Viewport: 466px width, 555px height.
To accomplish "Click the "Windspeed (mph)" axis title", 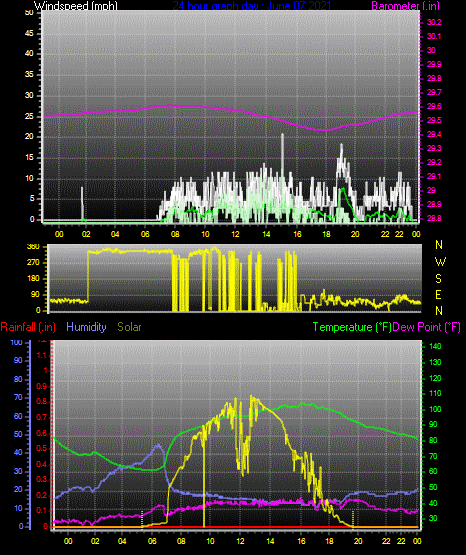I will [x=75, y=6].
